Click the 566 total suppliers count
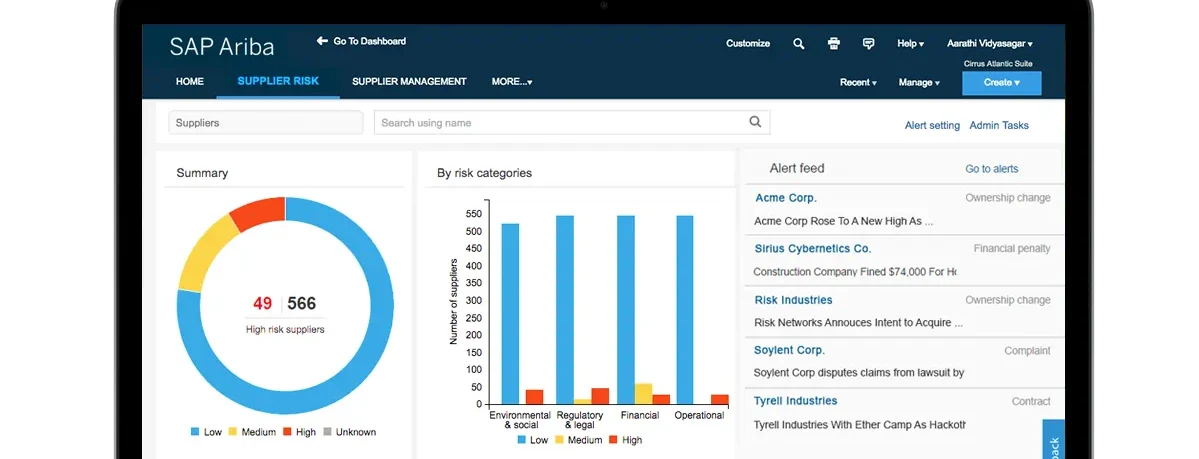Image resolution: width=1199 pixels, height=459 pixels. click(301, 304)
